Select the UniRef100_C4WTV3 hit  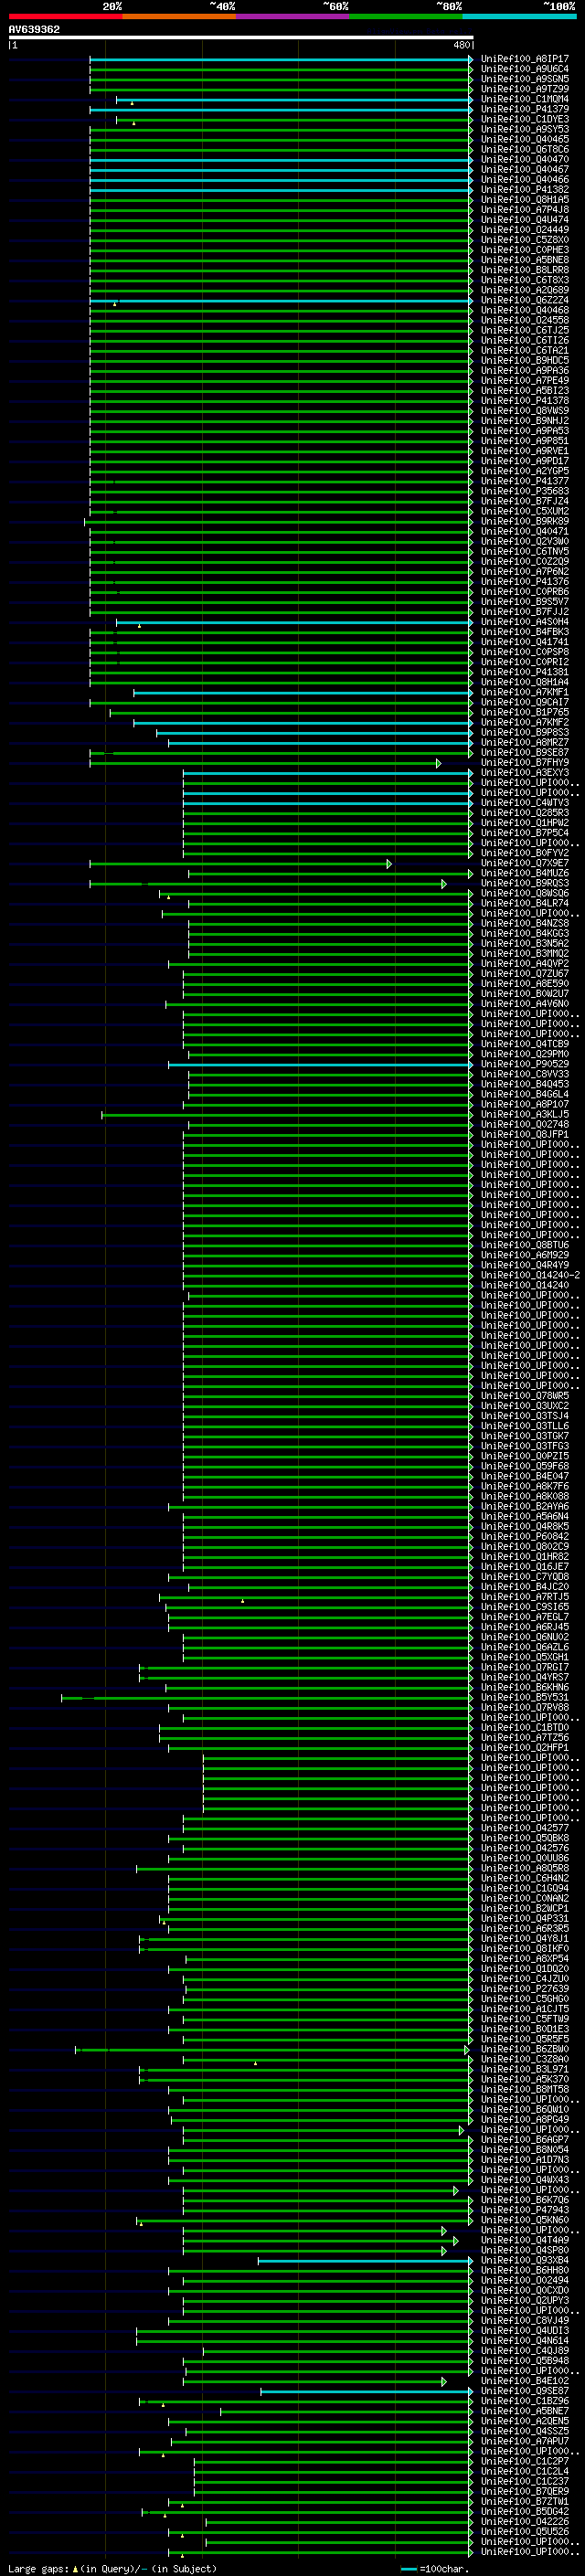[525, 802]
